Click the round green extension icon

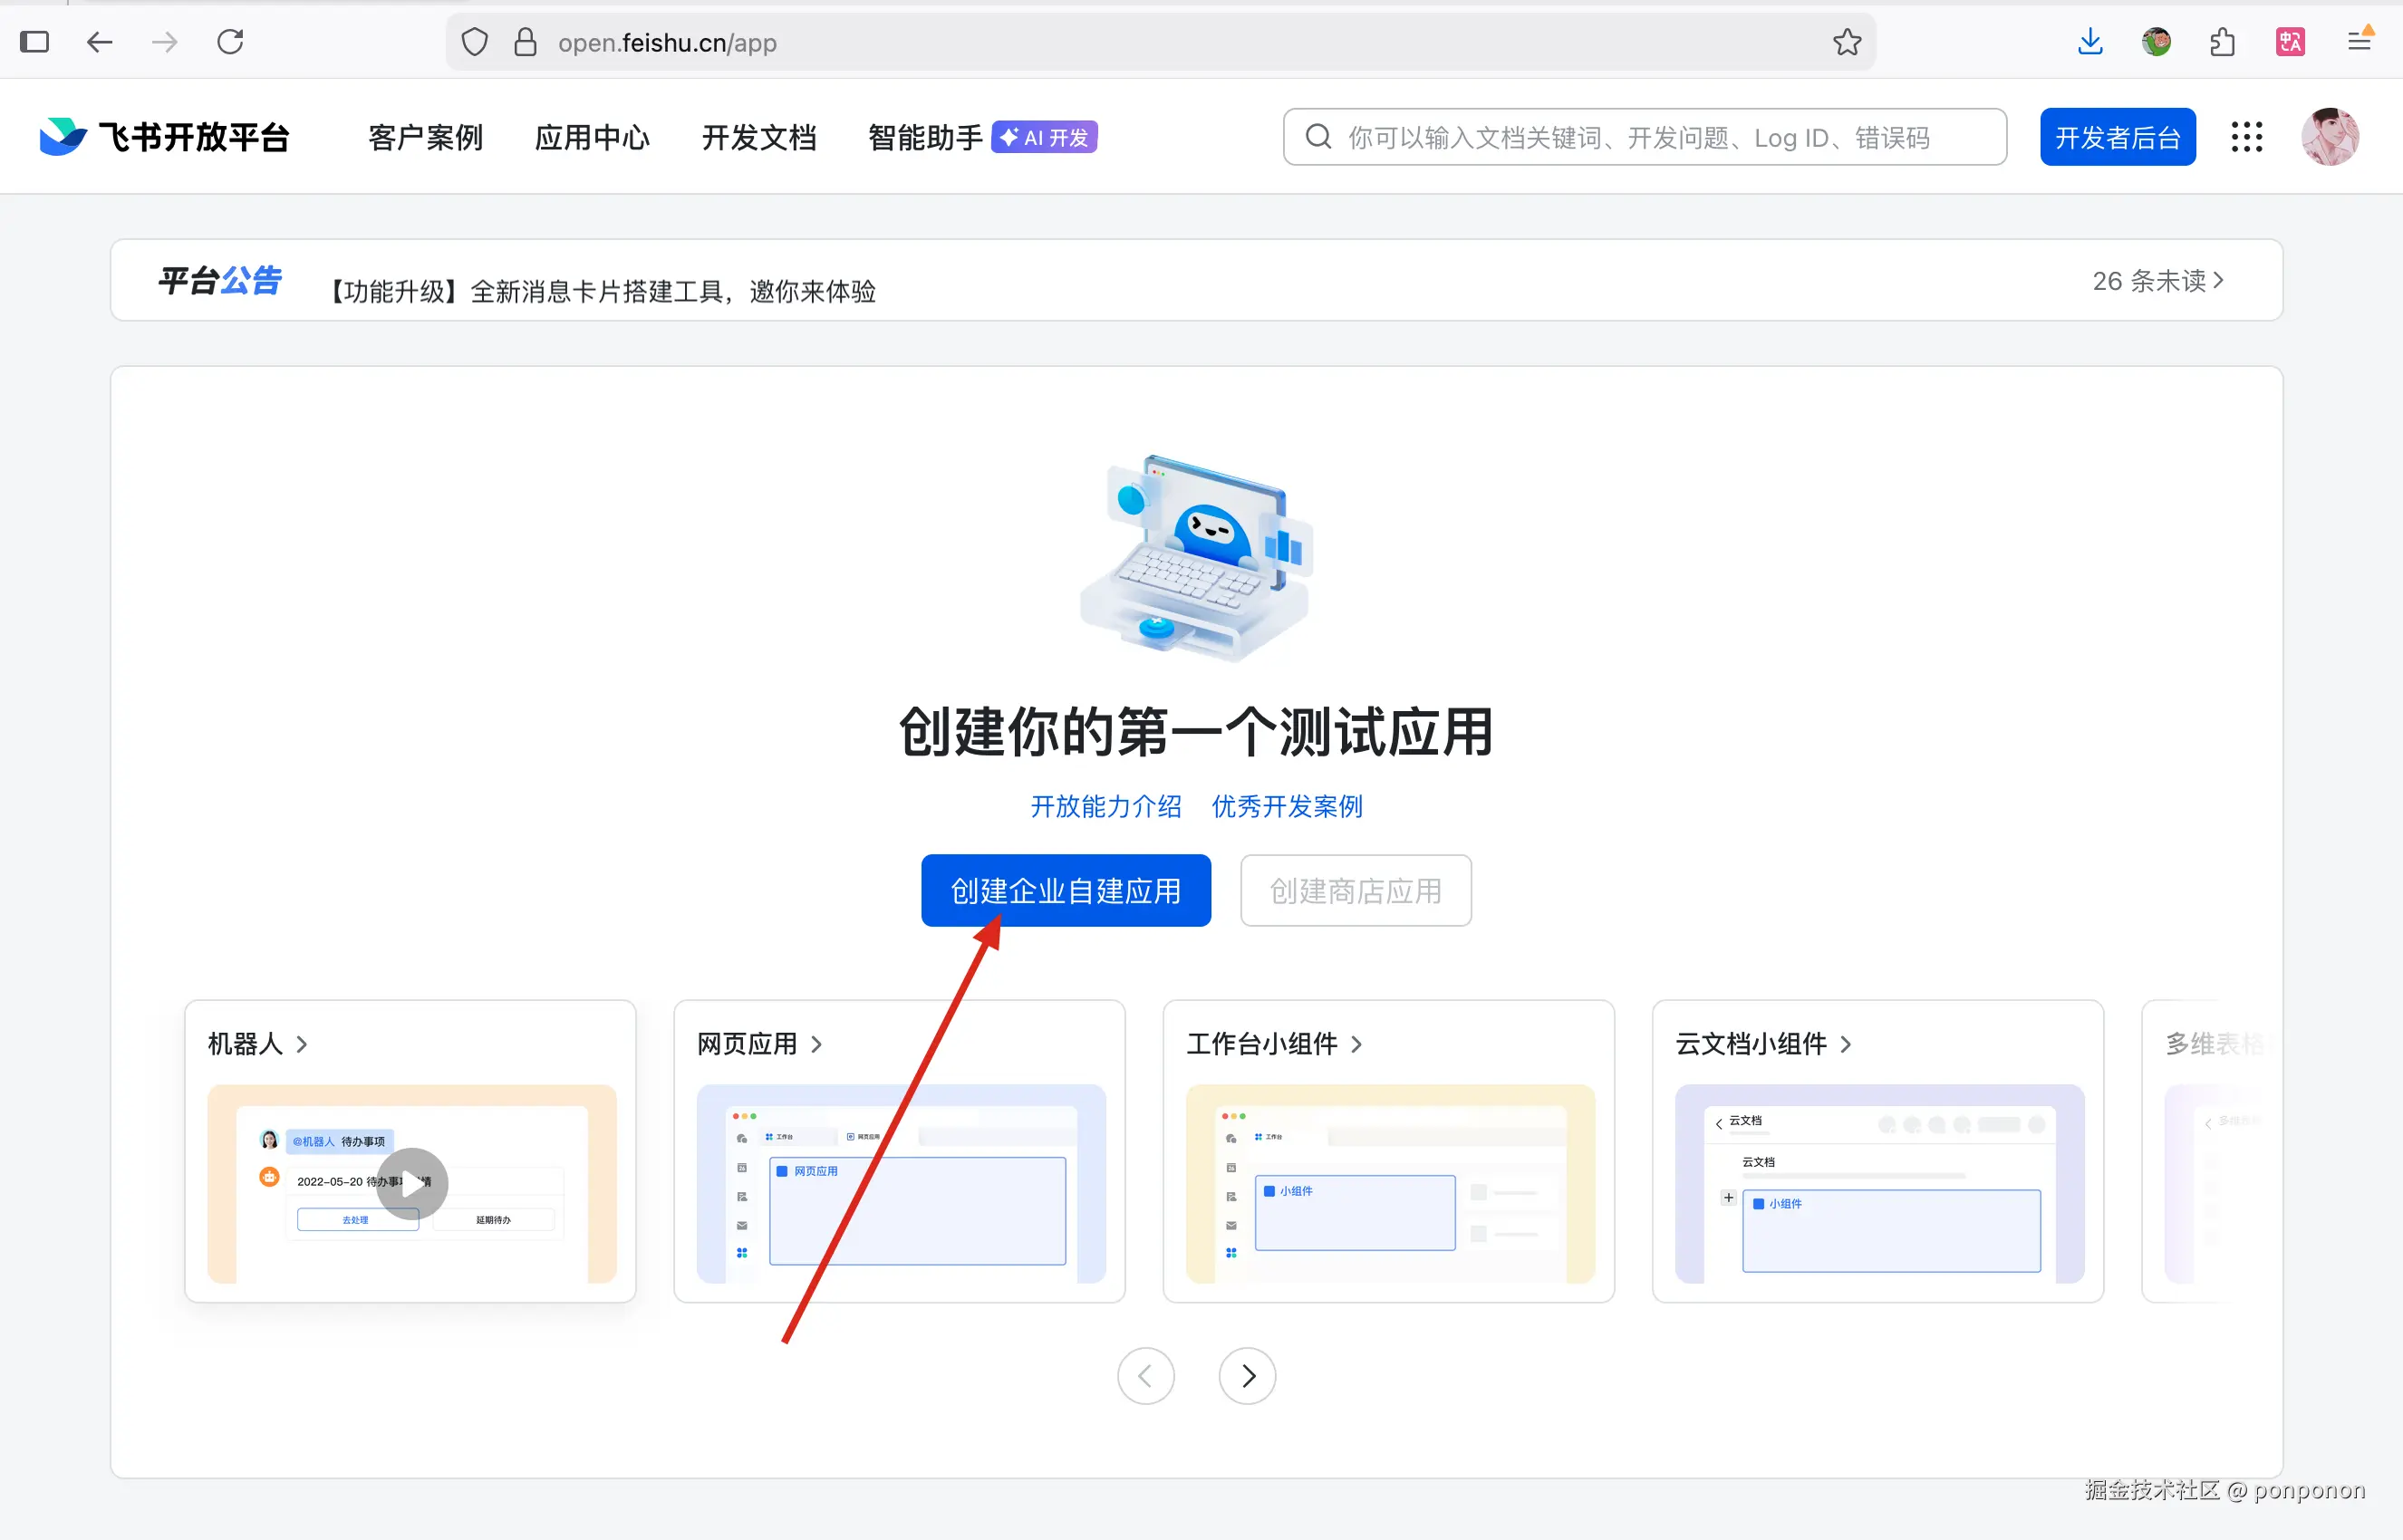point(2156,42)
